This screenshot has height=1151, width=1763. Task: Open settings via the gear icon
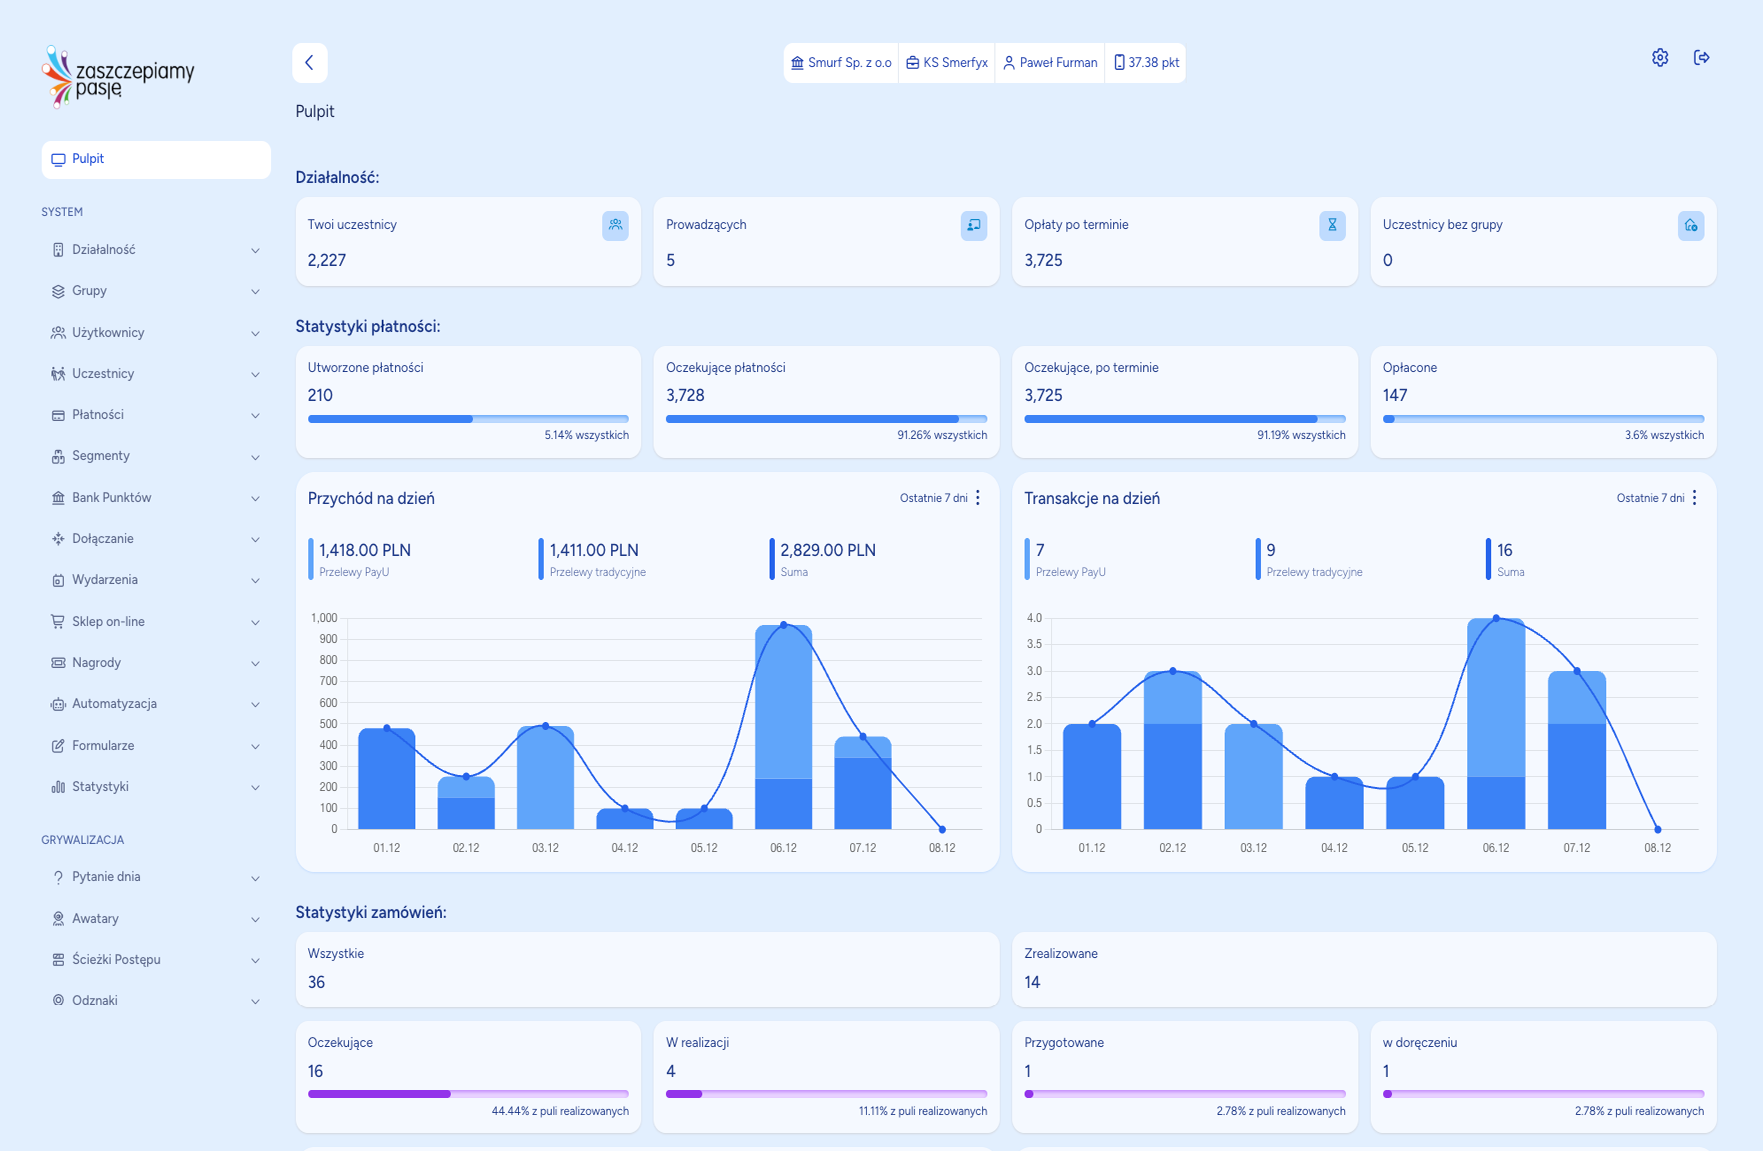point(1660,58)
